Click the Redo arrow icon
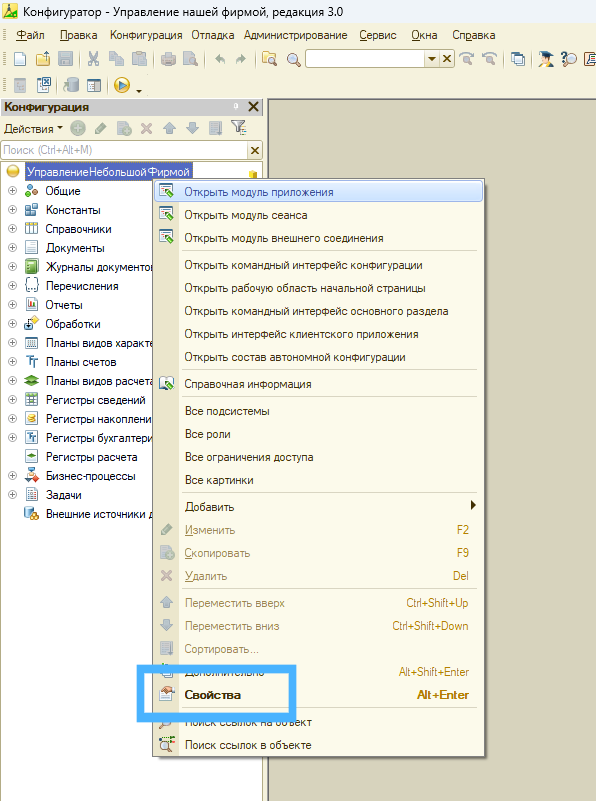Viewport: 596px width, 801px height. [x=241, y=59]
